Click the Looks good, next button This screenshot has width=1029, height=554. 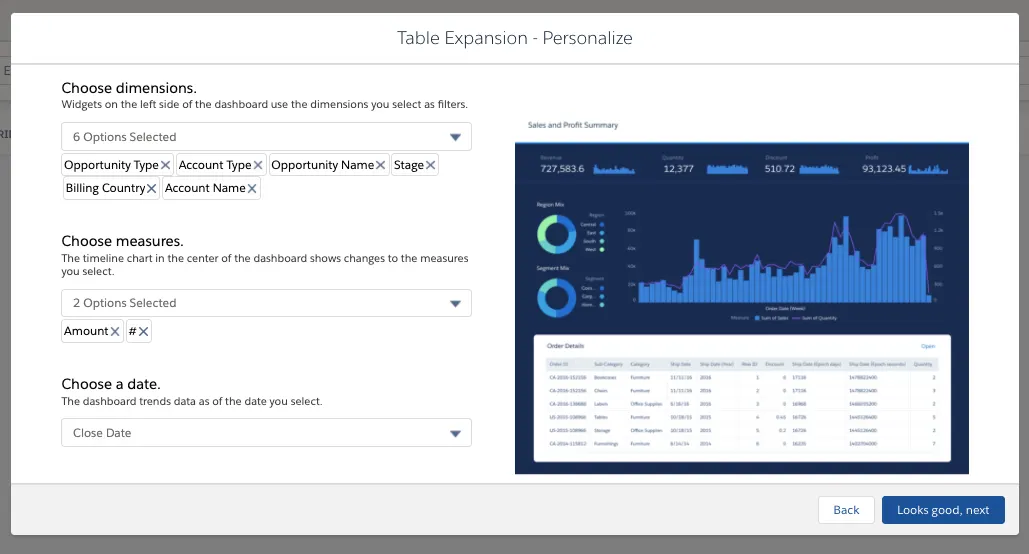(943, 510)
